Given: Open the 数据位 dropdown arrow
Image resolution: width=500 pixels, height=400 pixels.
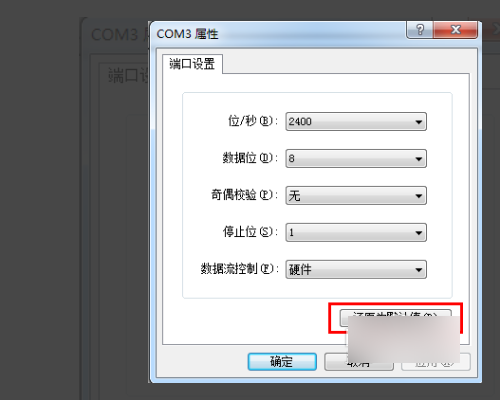Looking at the screenshot, I should 419,159.
